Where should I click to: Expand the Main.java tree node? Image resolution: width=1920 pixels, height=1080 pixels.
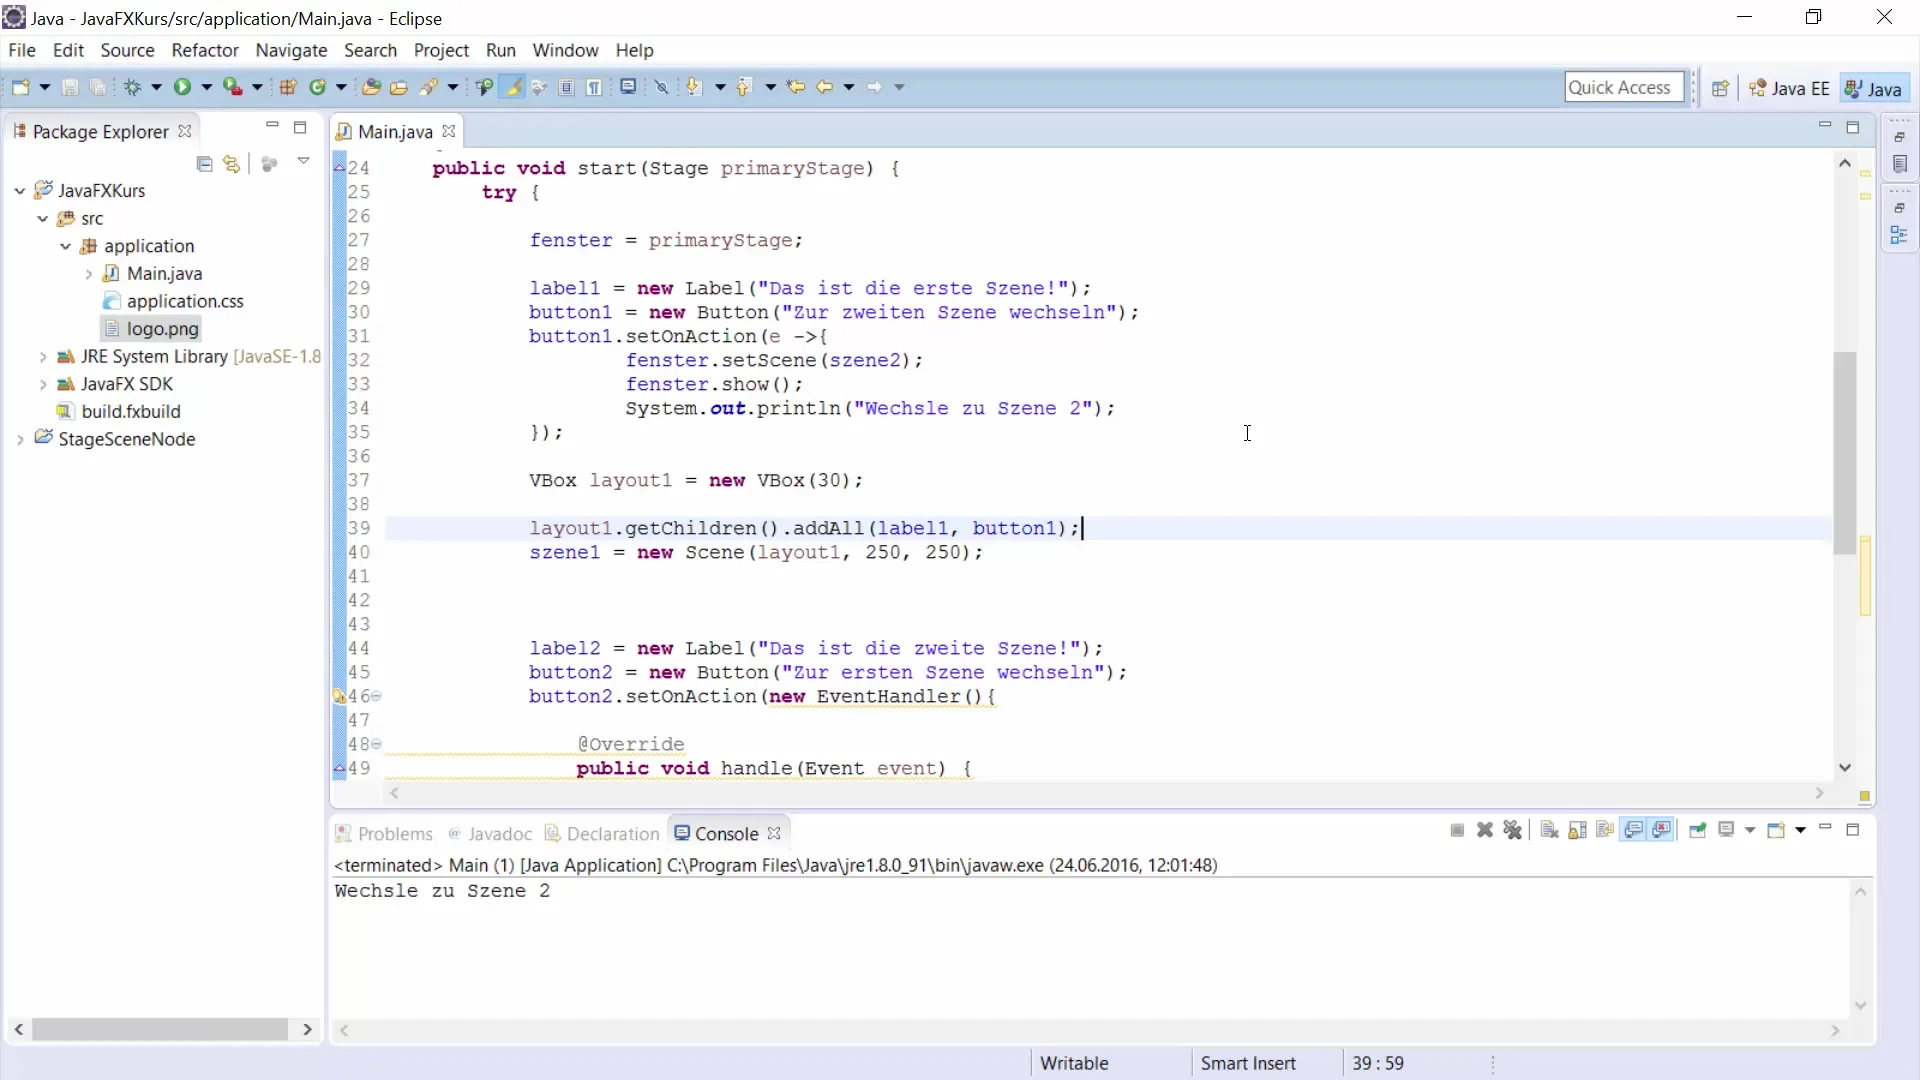[x=88, y=274]
